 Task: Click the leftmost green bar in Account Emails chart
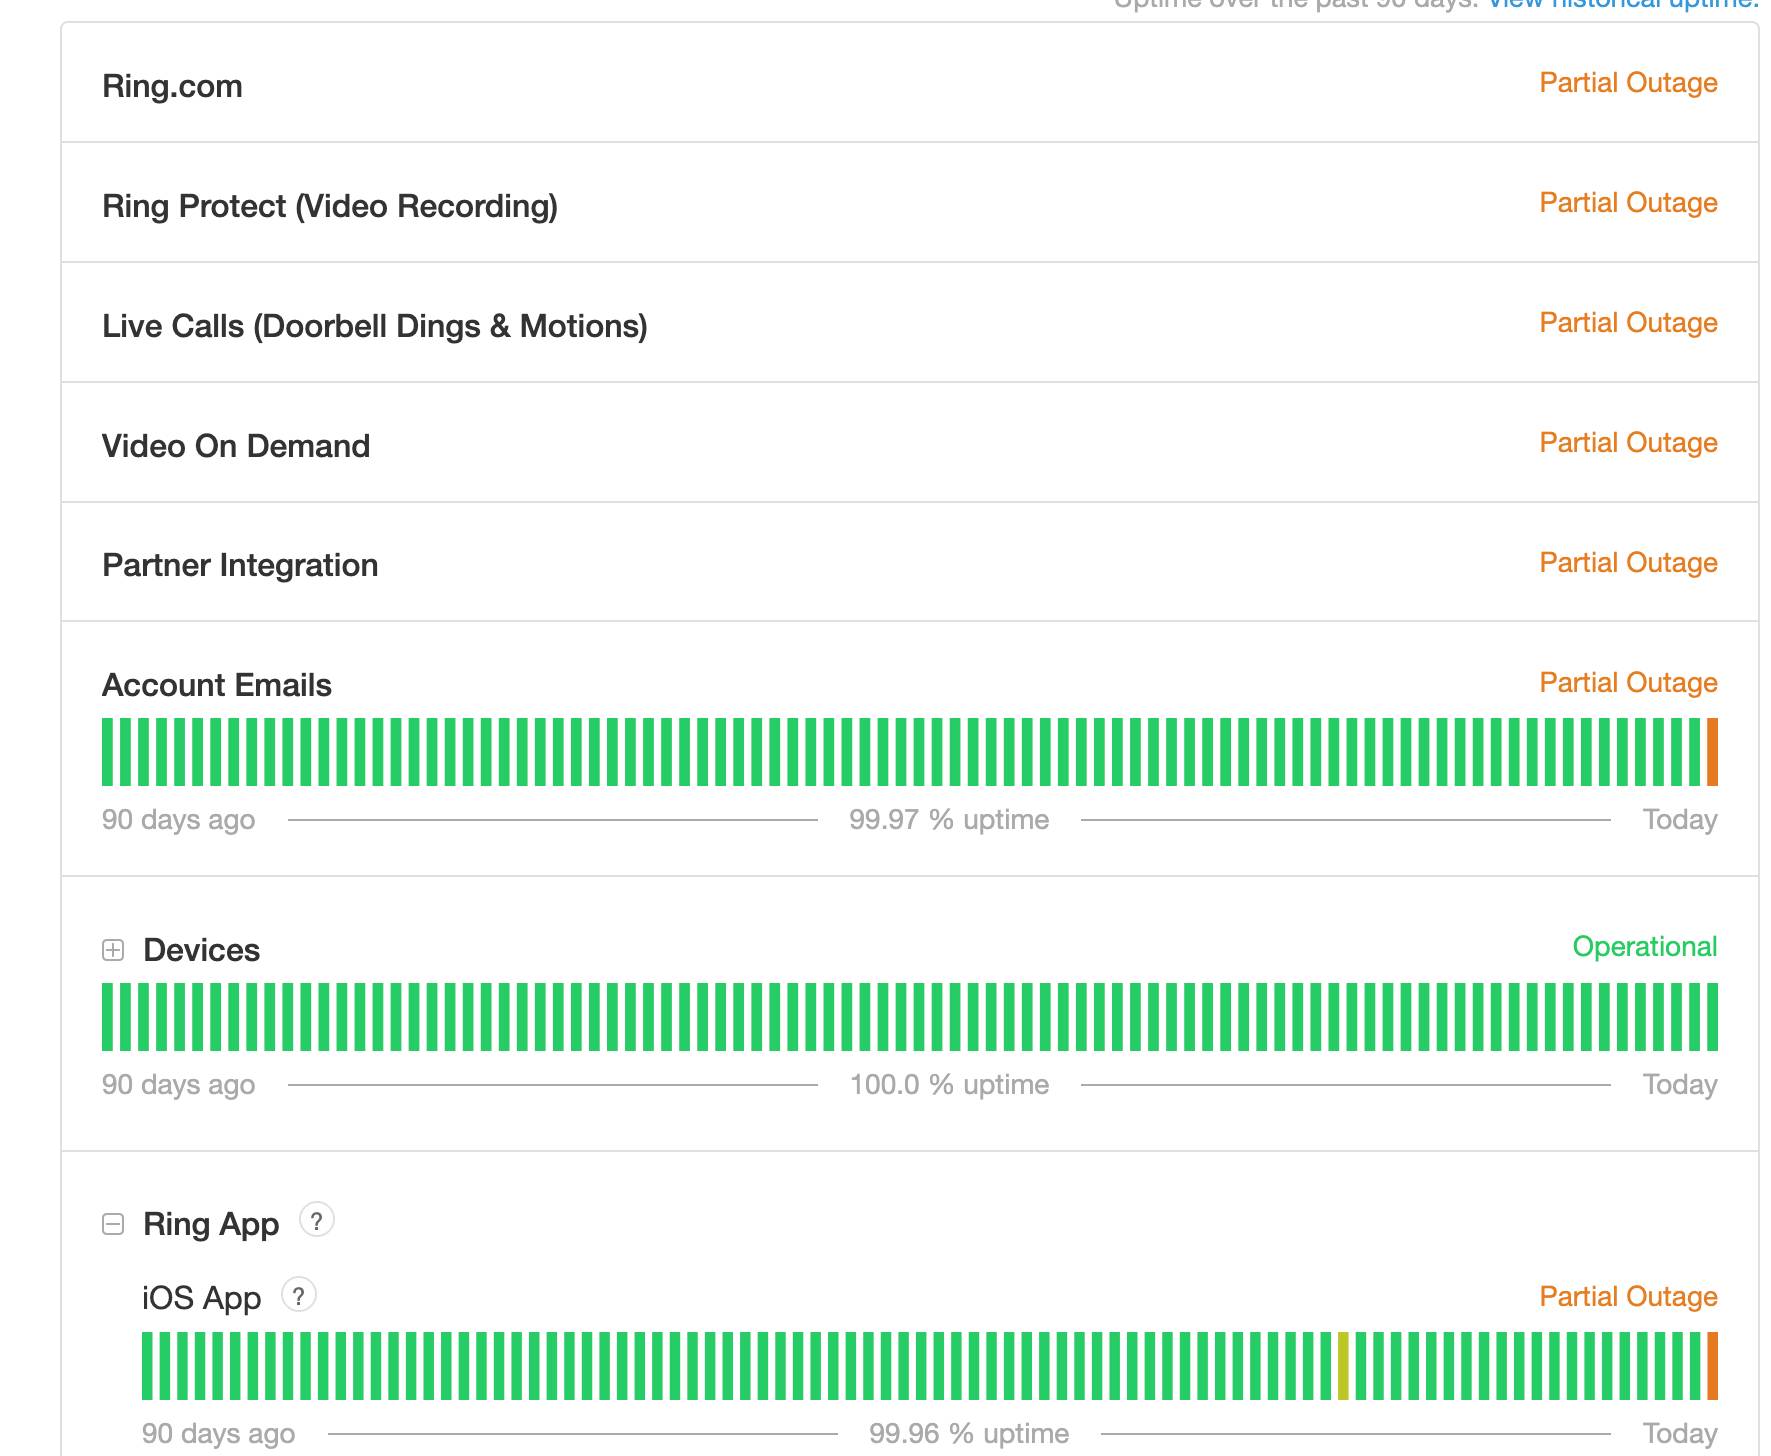(x=106, y=750)
